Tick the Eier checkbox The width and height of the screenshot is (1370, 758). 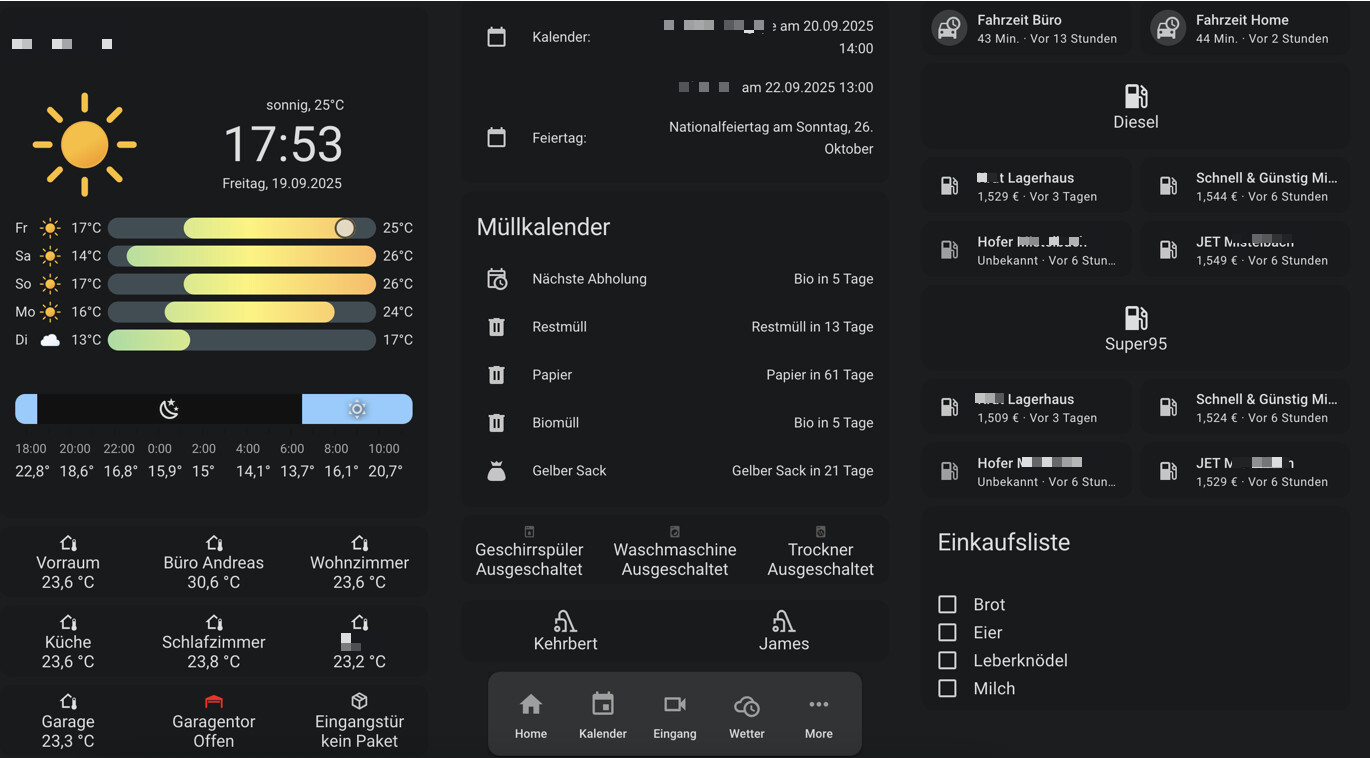(x=947, y=632)
